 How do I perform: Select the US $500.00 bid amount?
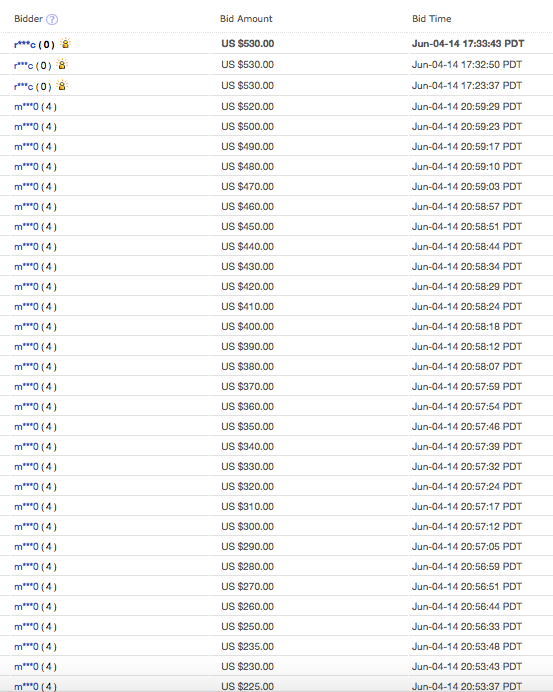tap(248, 127)
